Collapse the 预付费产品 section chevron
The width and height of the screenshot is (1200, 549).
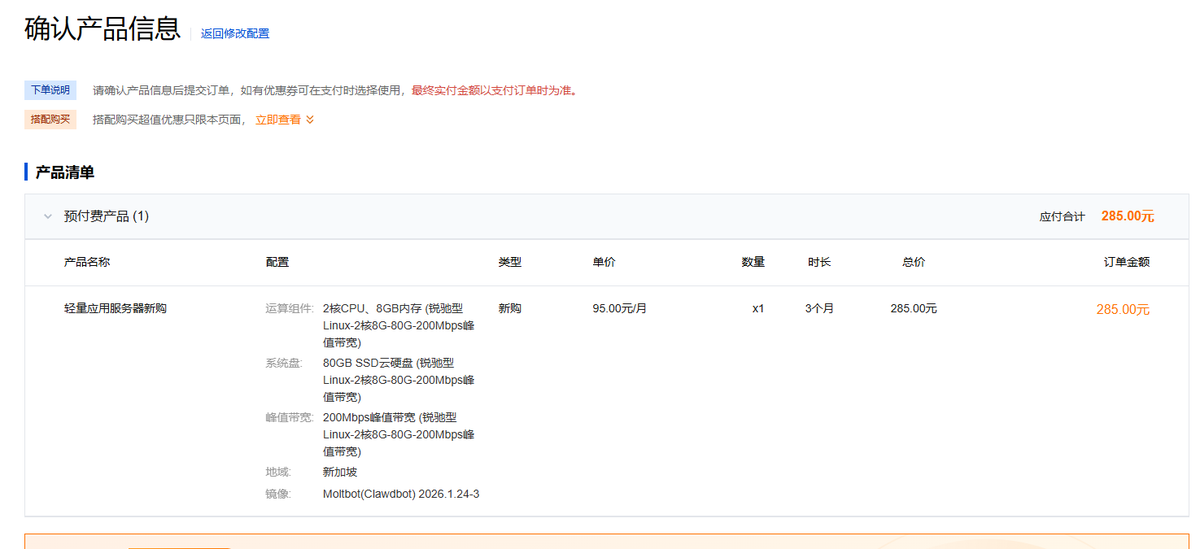tap(47, 216)
